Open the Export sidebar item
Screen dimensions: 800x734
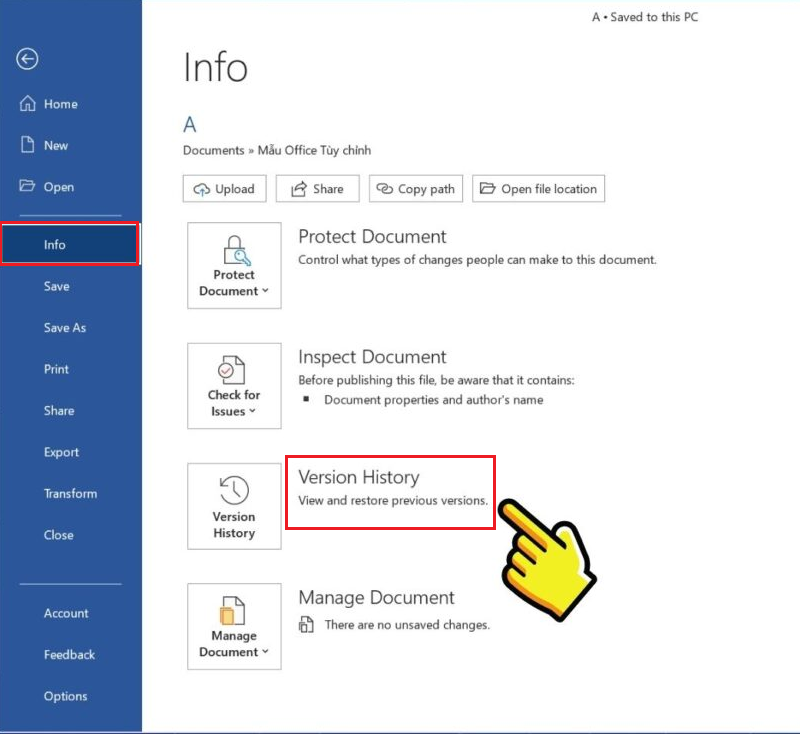tap(61, 452)
